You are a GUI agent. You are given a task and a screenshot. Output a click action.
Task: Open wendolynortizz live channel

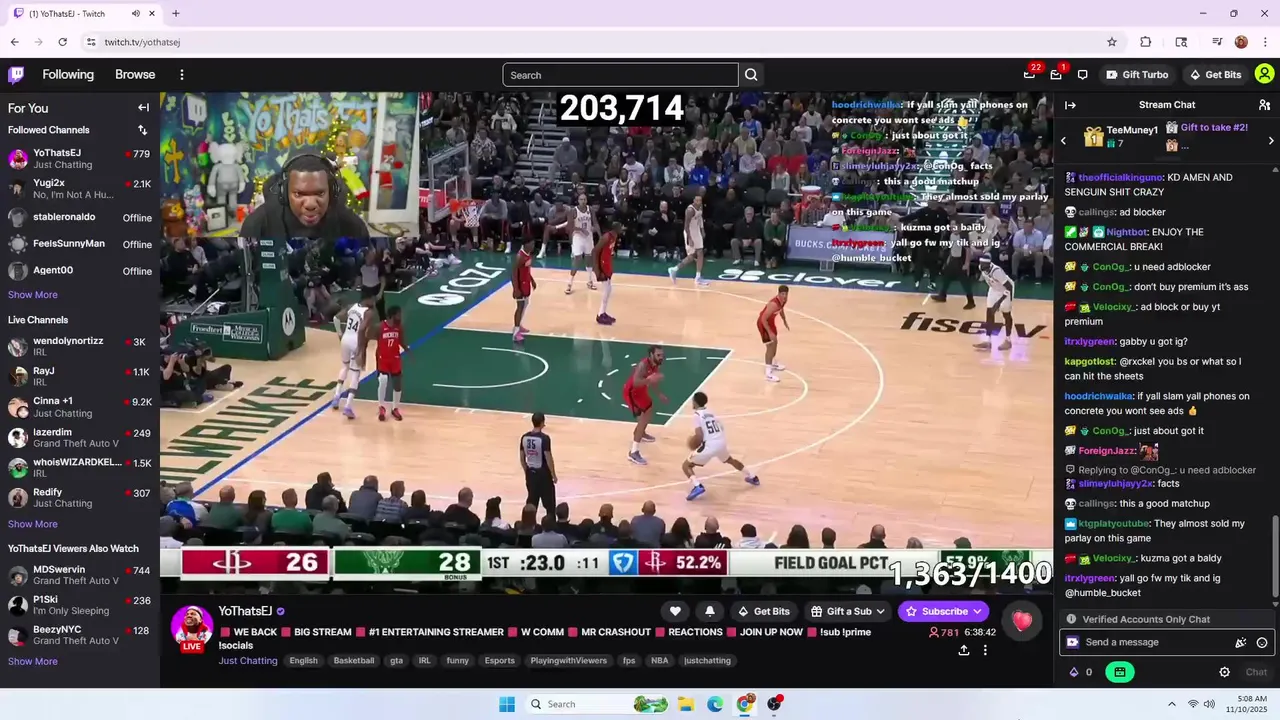coord(80,347)
